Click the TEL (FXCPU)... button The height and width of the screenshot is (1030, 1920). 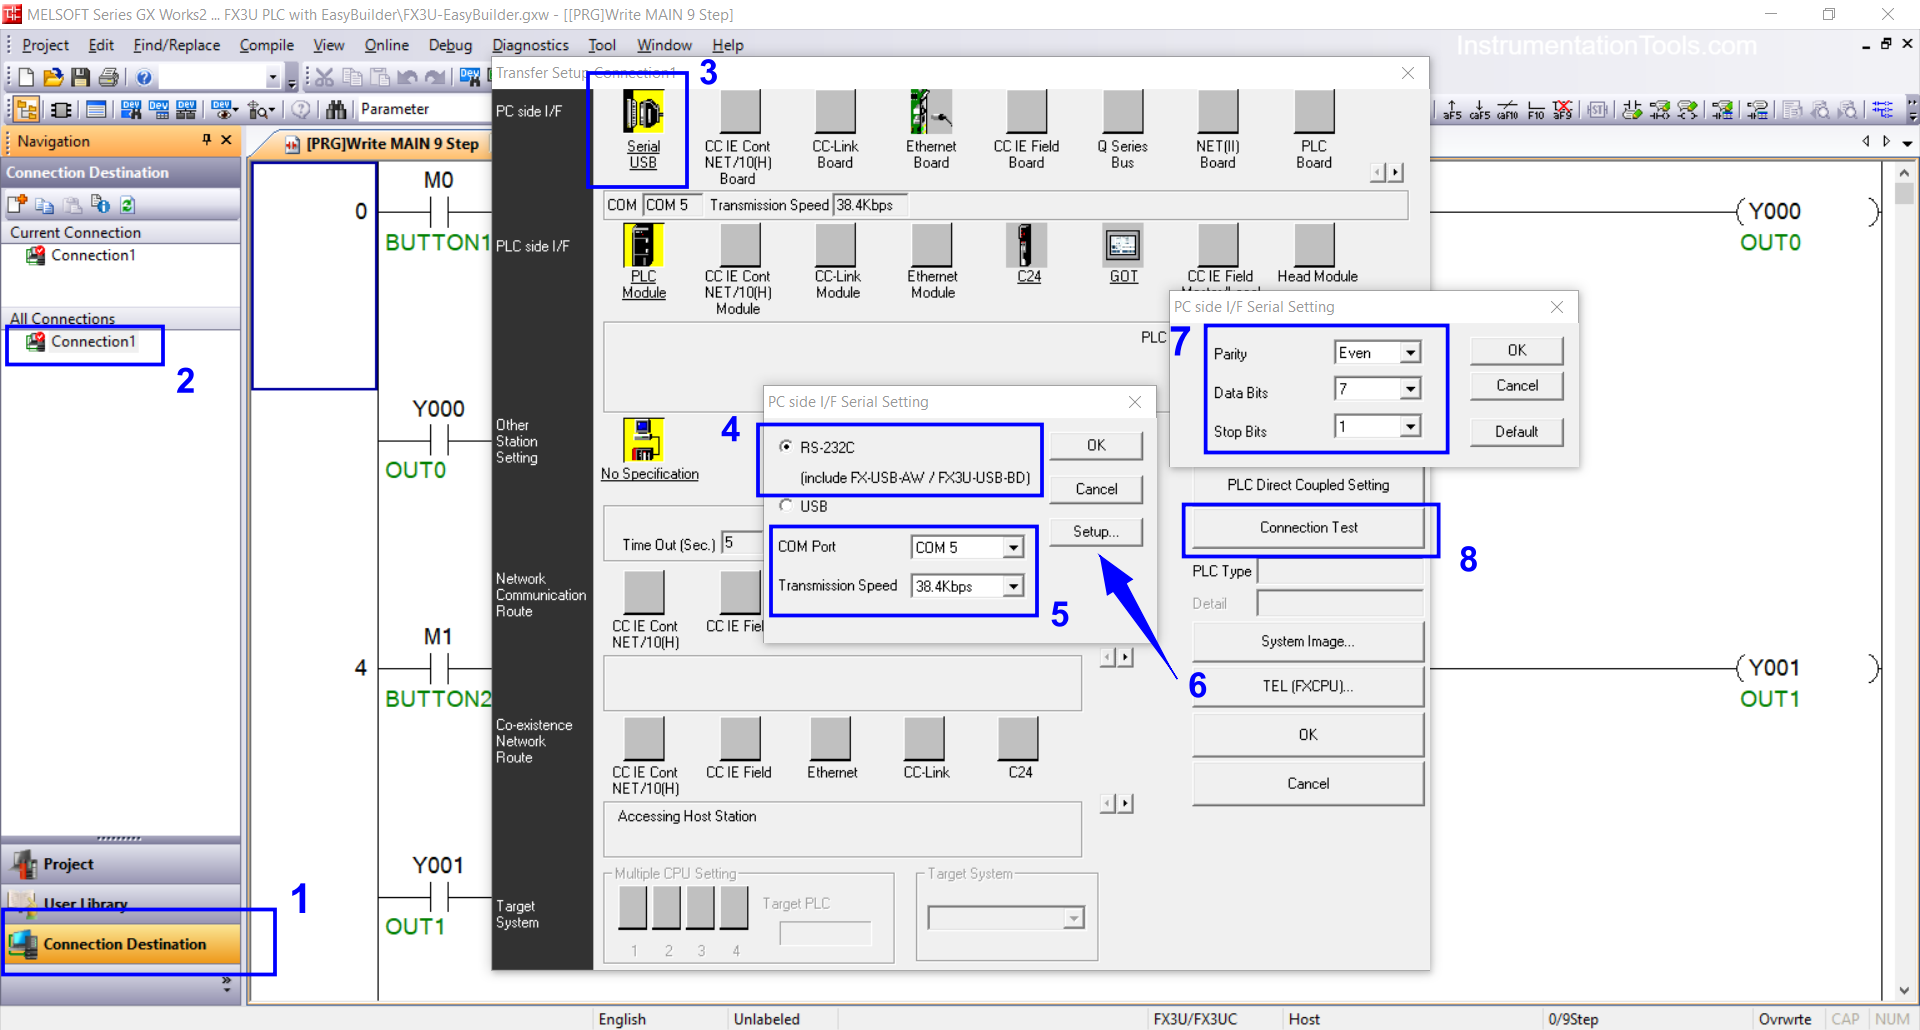1307,686
